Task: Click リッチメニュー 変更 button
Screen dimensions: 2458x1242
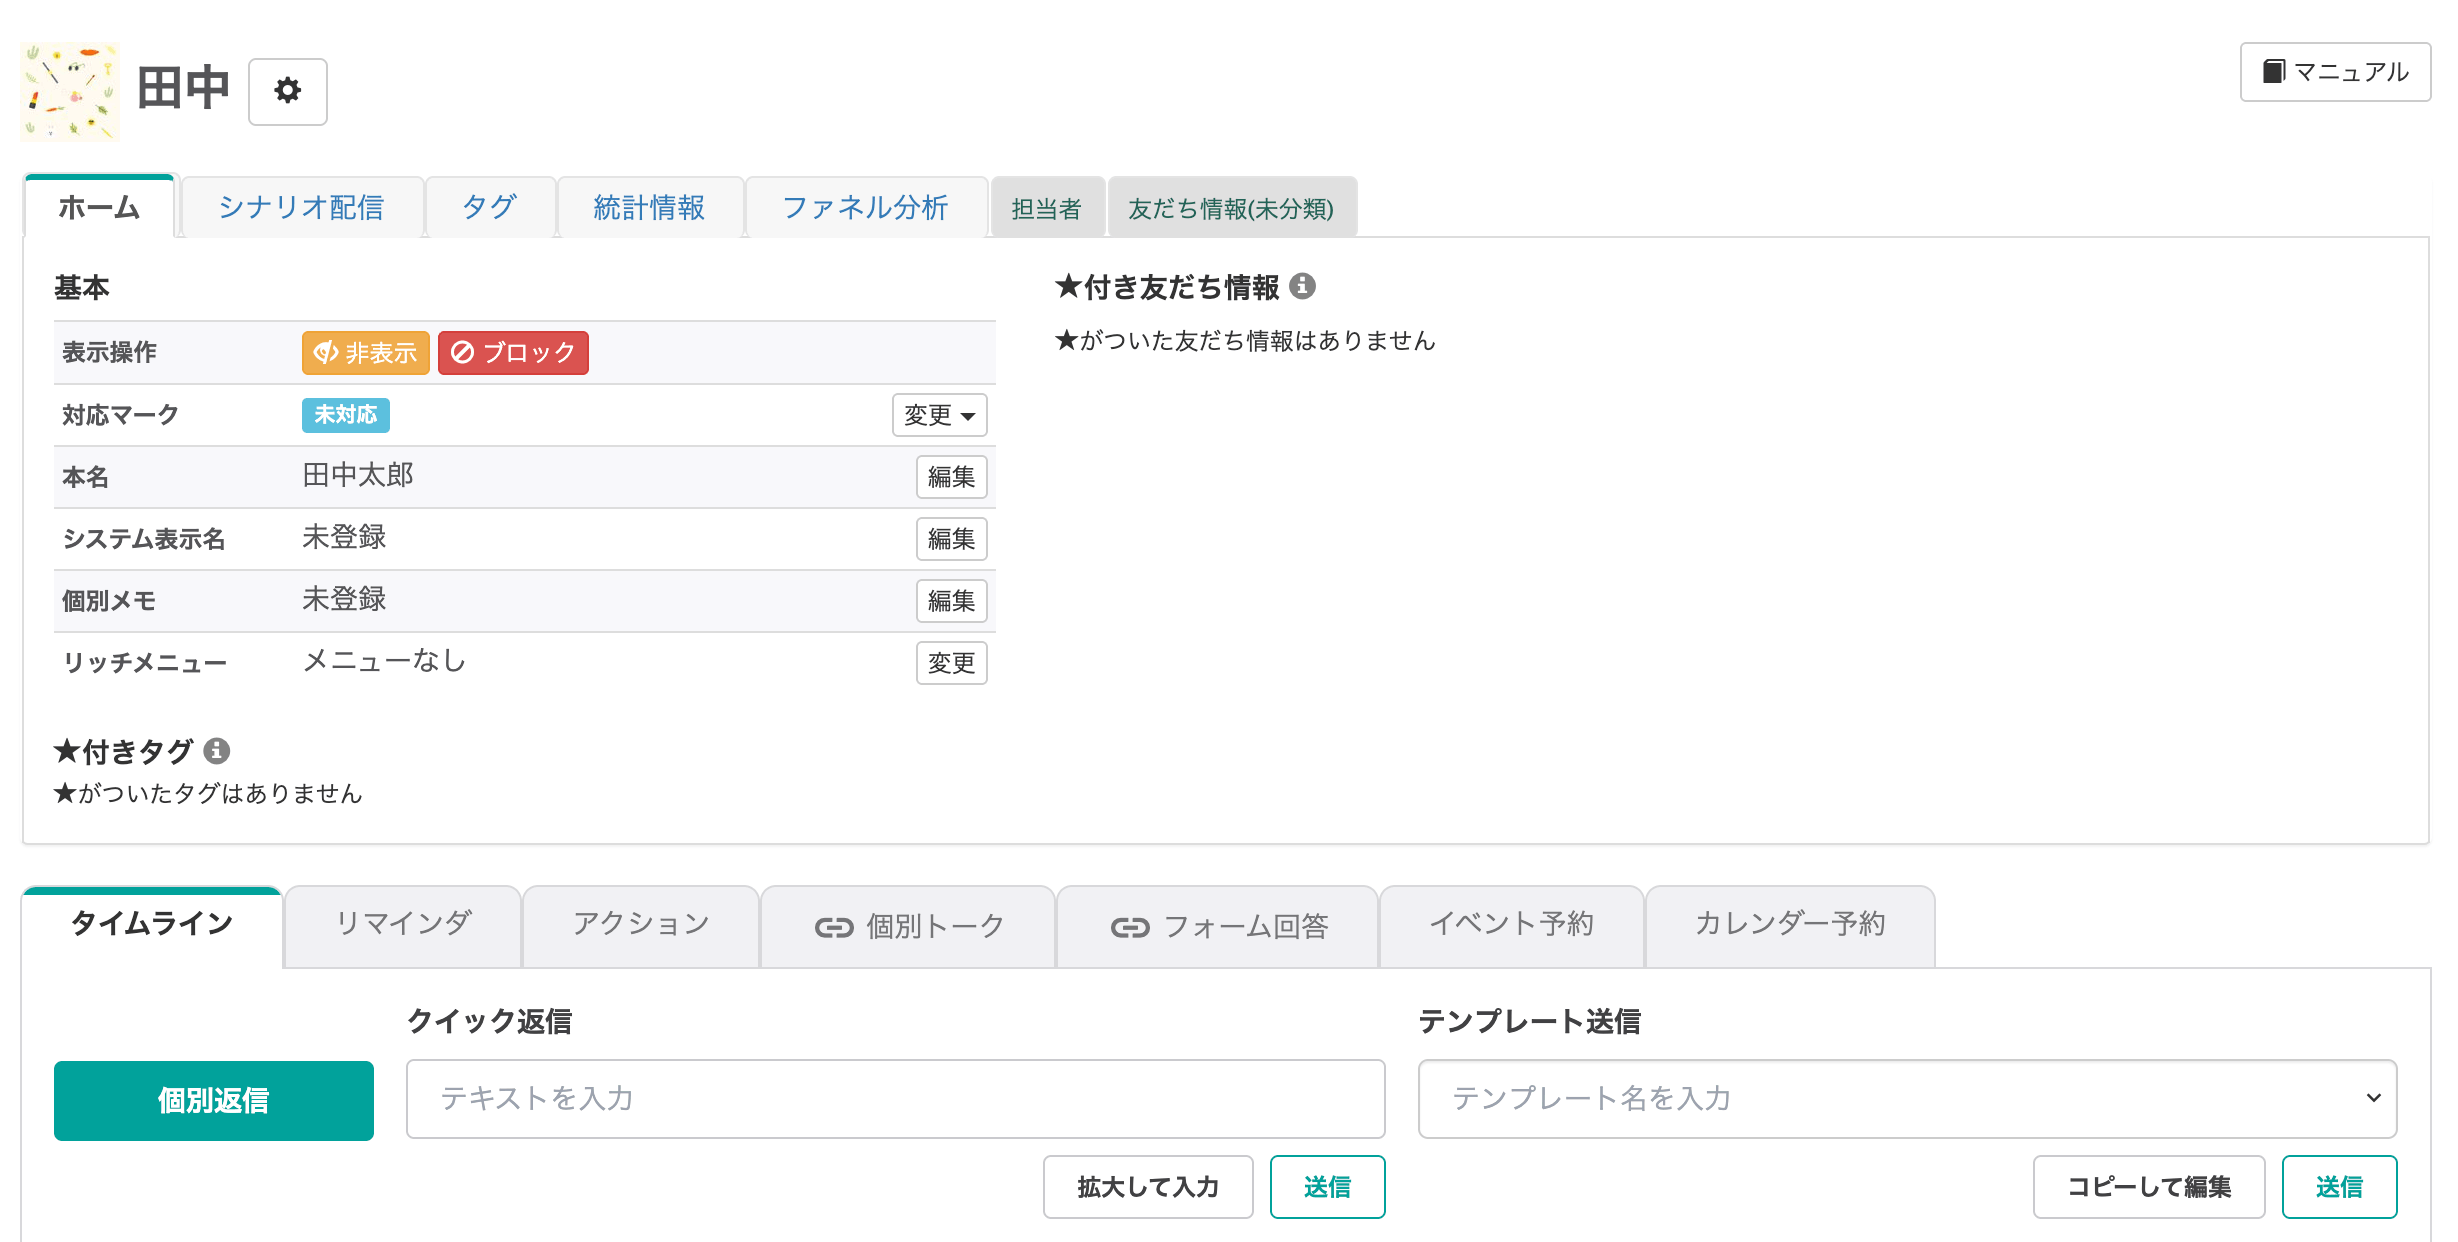Action: [x=951, y=663]
